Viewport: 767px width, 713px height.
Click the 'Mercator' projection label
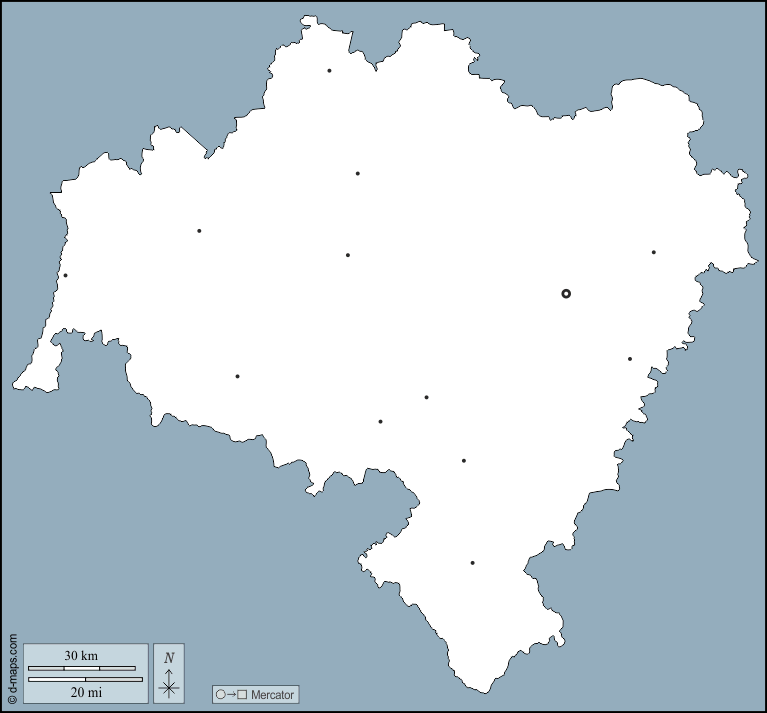tap(273, 694)
